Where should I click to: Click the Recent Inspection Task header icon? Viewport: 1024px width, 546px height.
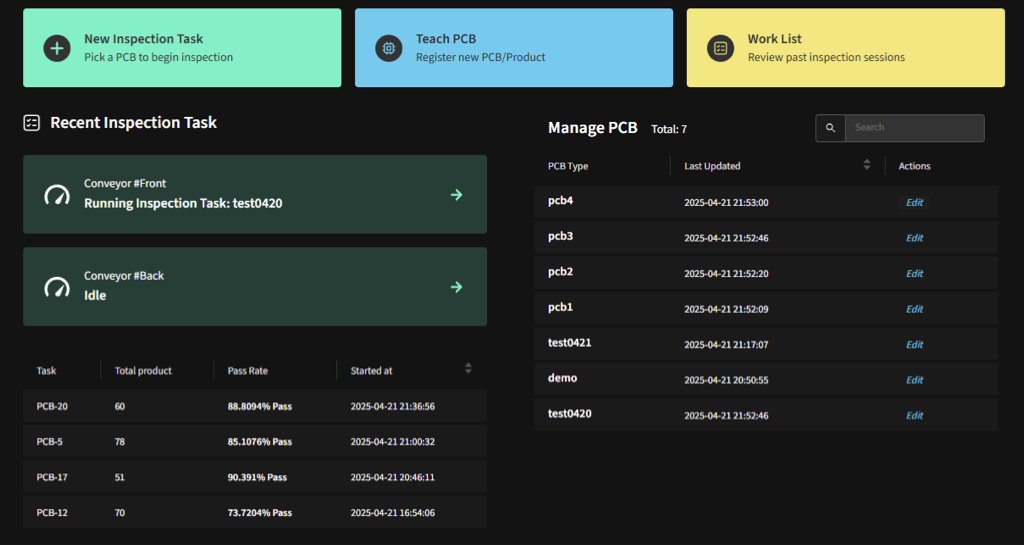point(32,123)
